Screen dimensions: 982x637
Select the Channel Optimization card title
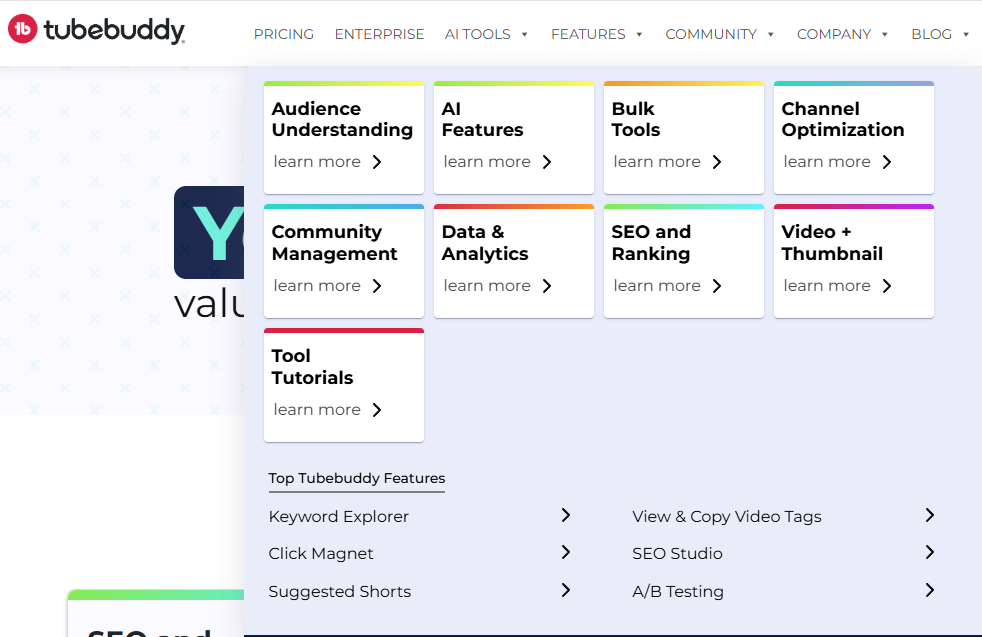843,119
